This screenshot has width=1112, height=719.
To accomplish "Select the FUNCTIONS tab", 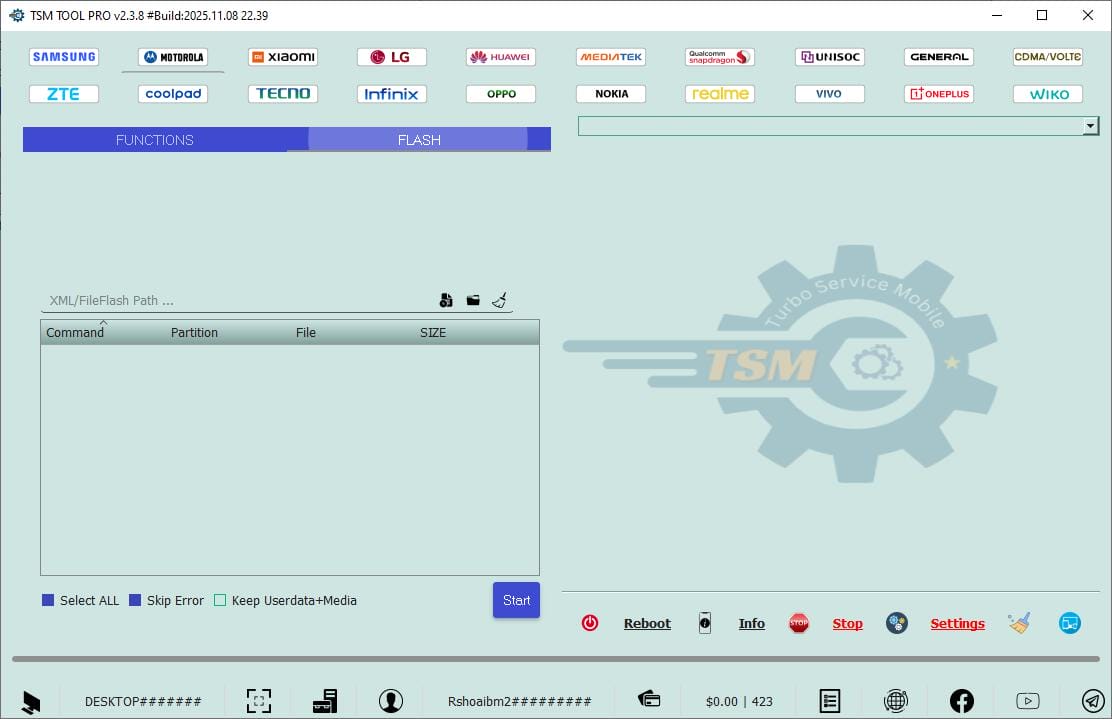I will coord(155,140).
